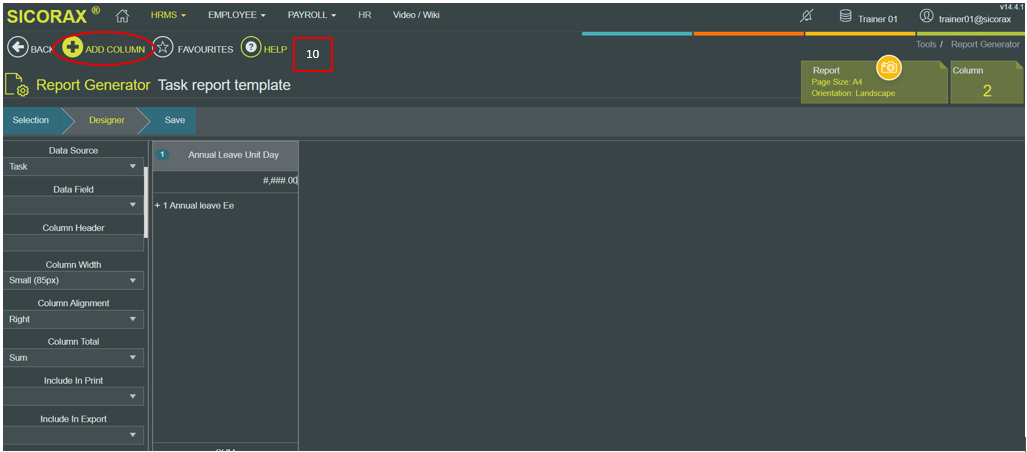Click the #,###.00 format cell
This screenshot has height=452, width=1027.
point(225,181)
